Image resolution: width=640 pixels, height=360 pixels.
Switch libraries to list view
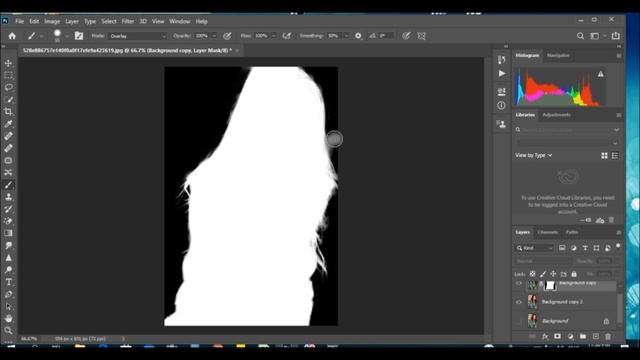click(x=615, y=156)
